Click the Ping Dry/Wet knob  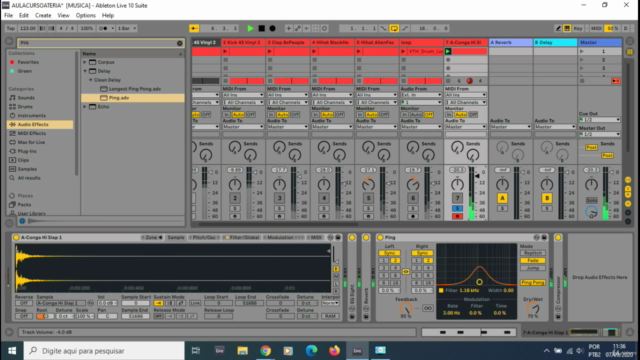coord(532,308)
